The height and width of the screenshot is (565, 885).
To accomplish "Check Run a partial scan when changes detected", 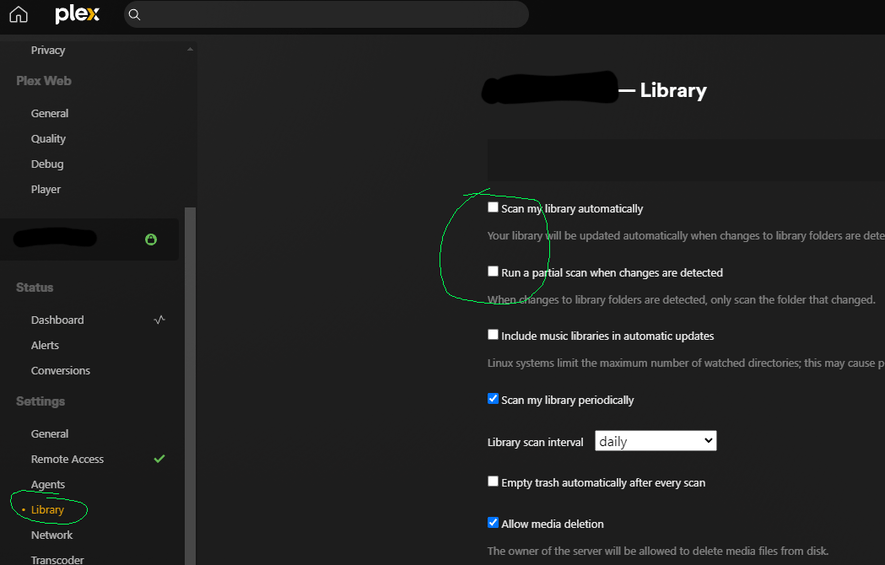I will coord(493,271).
